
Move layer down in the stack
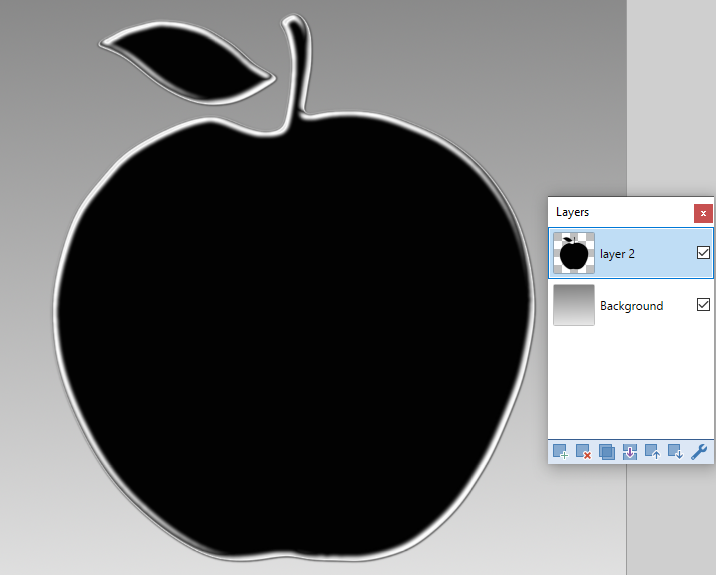point(675,452)
